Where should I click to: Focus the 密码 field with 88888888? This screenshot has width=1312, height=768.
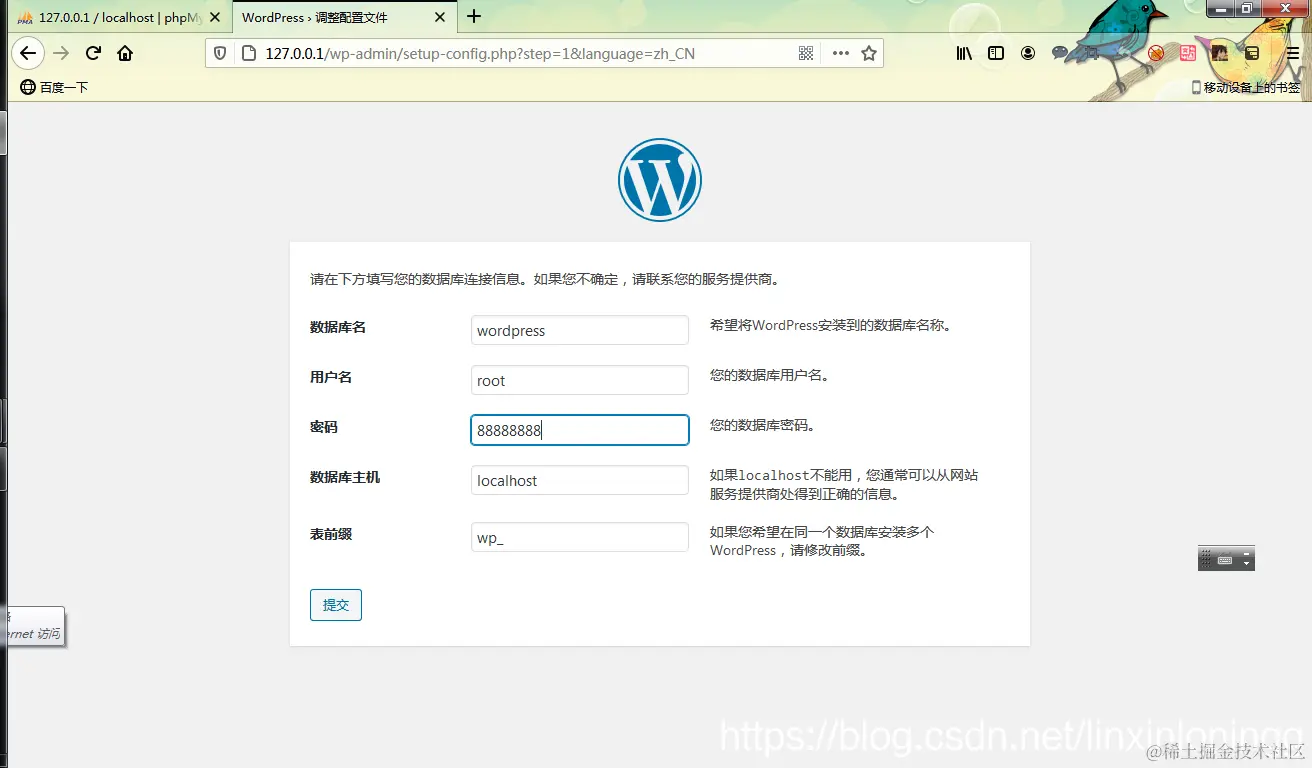coord(580,430)
